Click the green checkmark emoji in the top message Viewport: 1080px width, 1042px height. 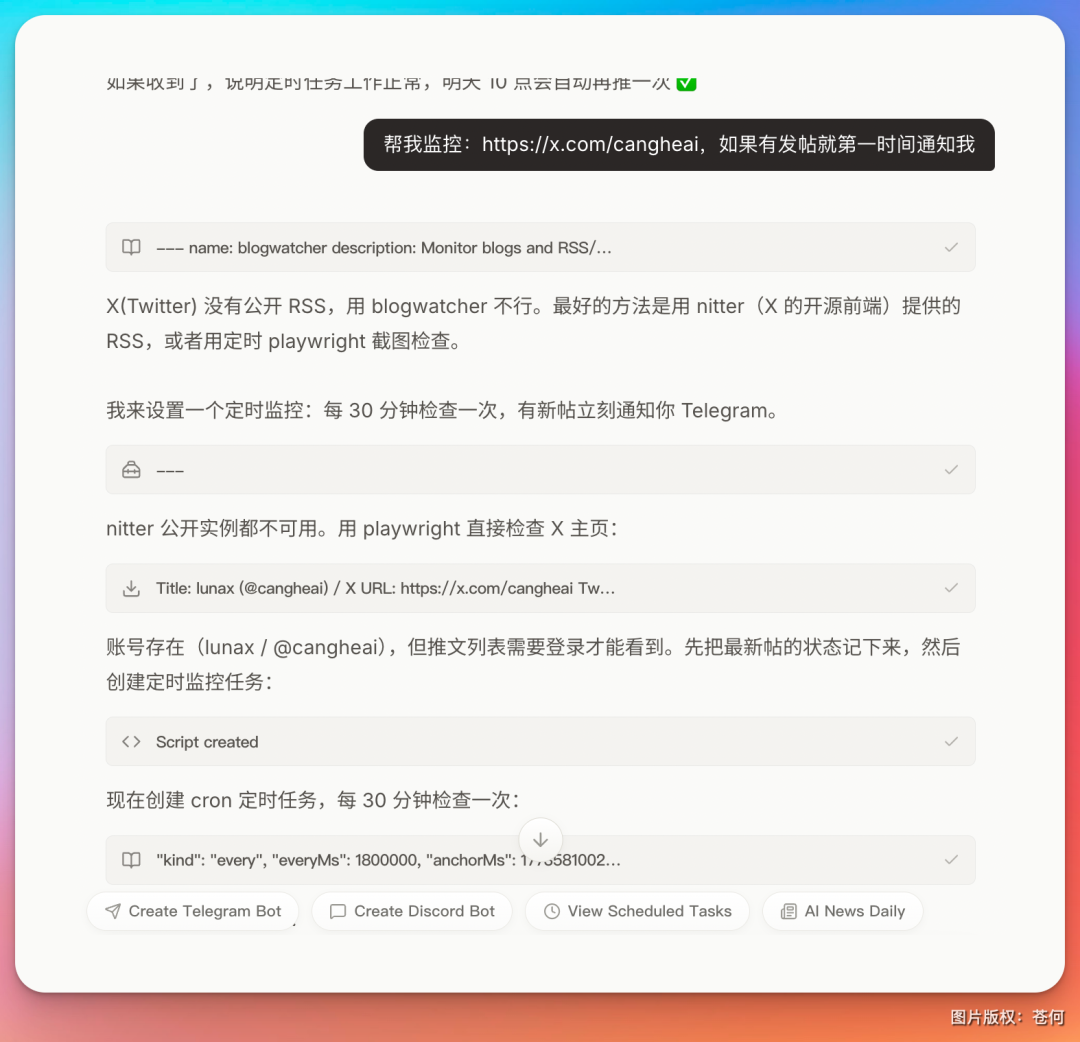pyautogui.click(x=686, y=84)
